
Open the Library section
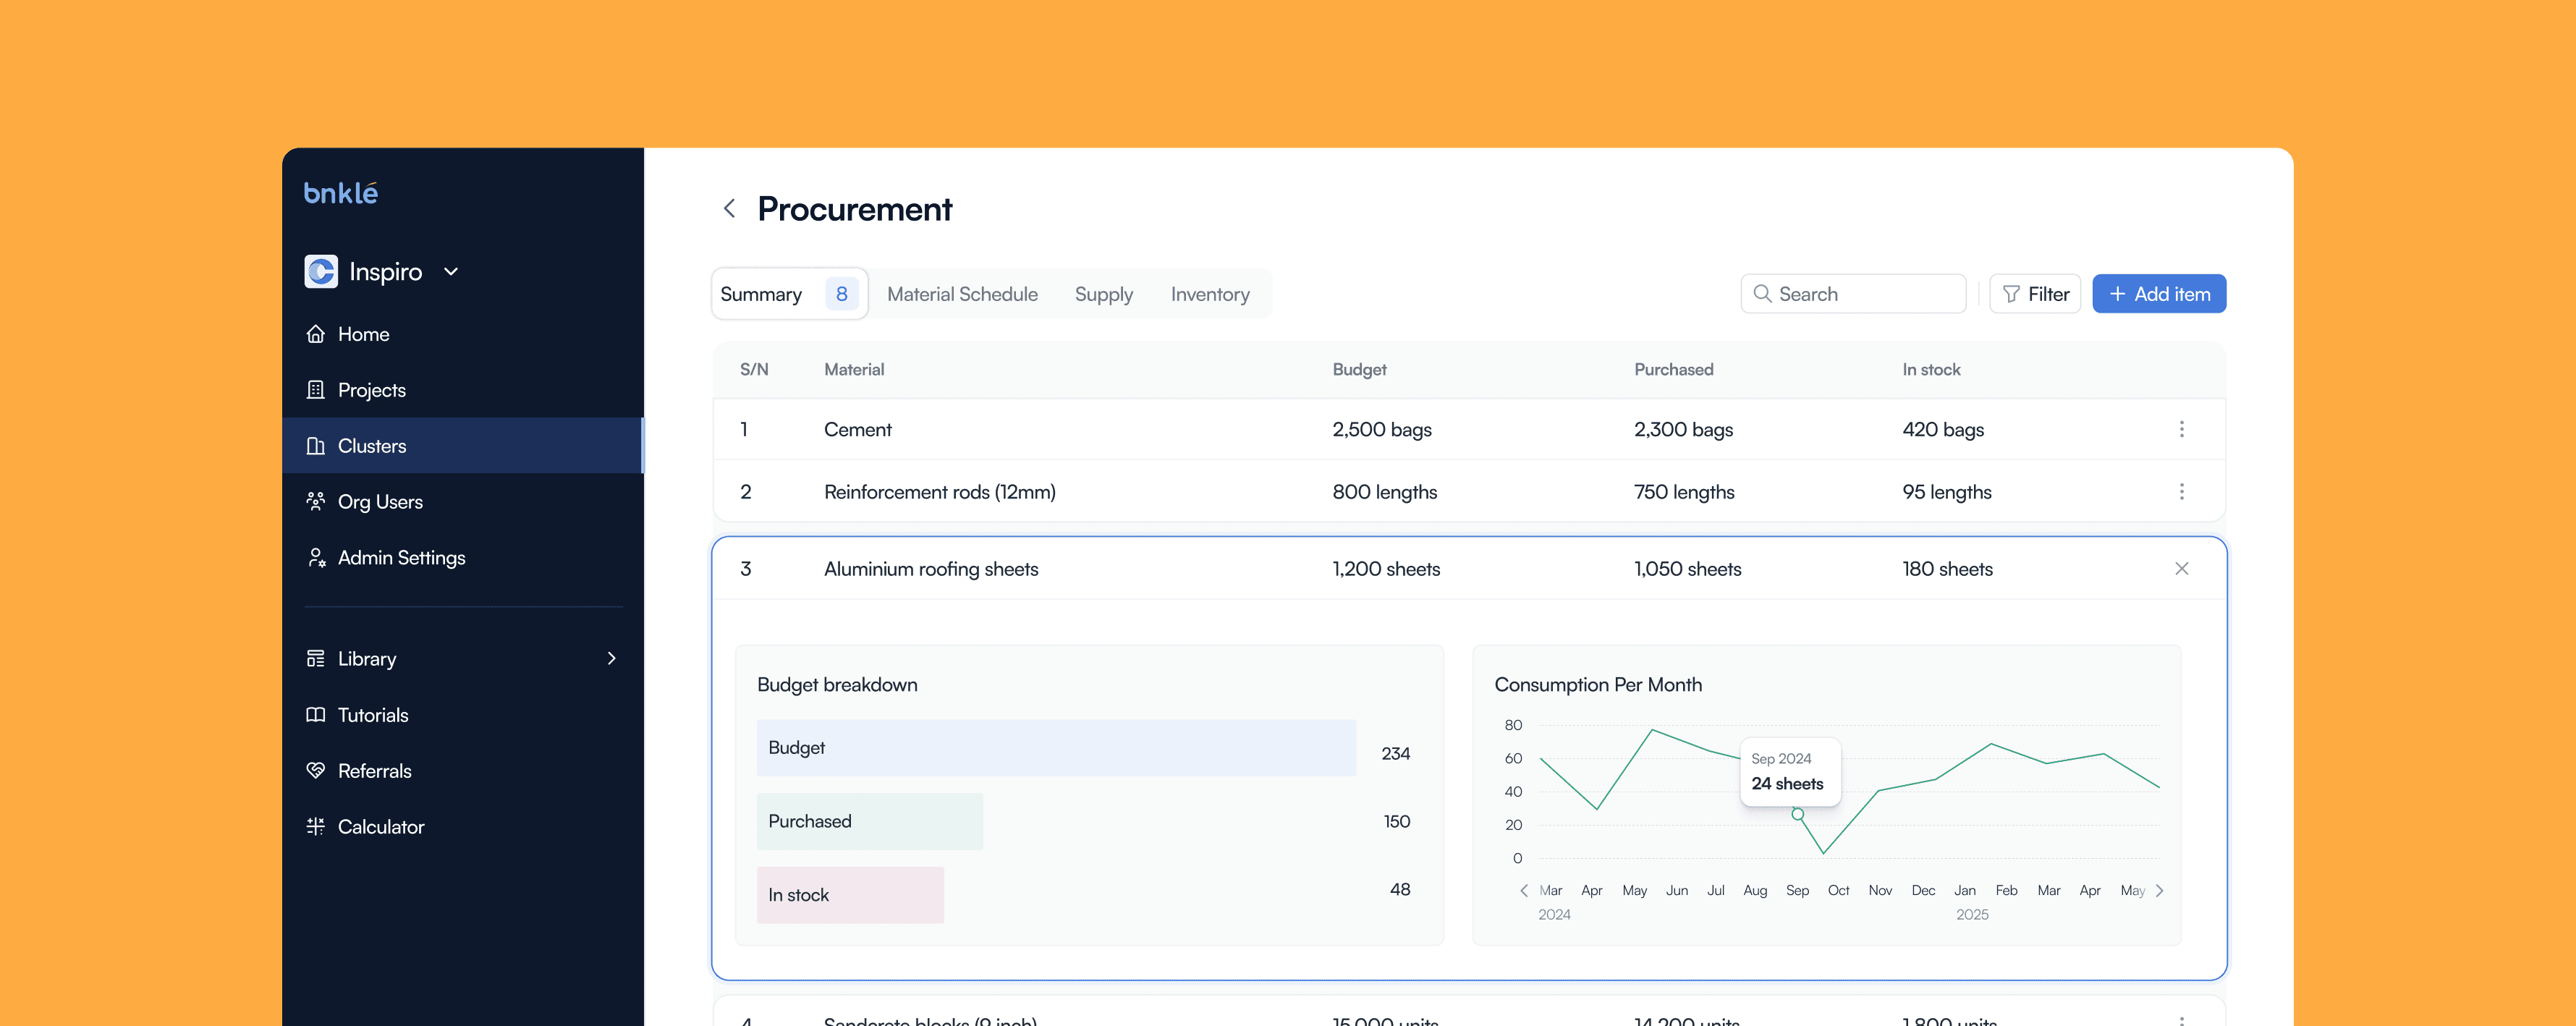coord(463,658)
